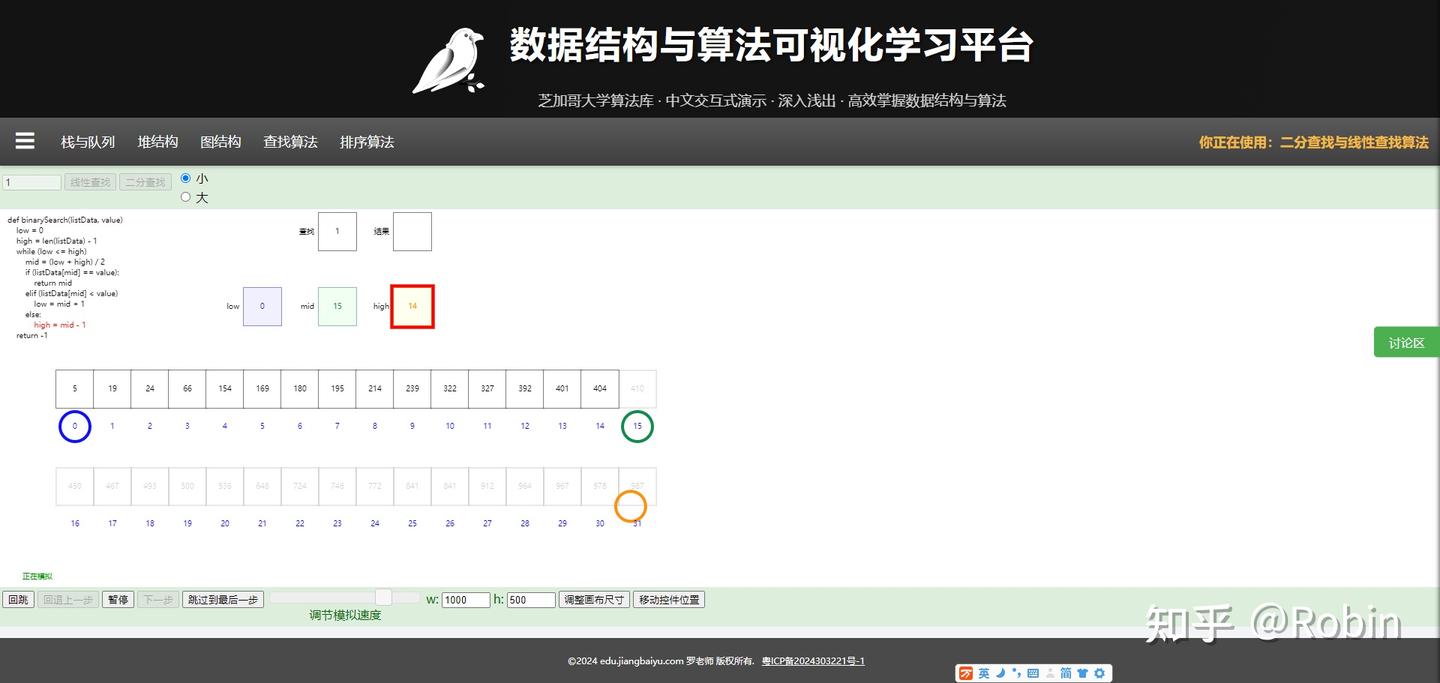Open the 讨论区 discussion panel

tap(1405, 342)
